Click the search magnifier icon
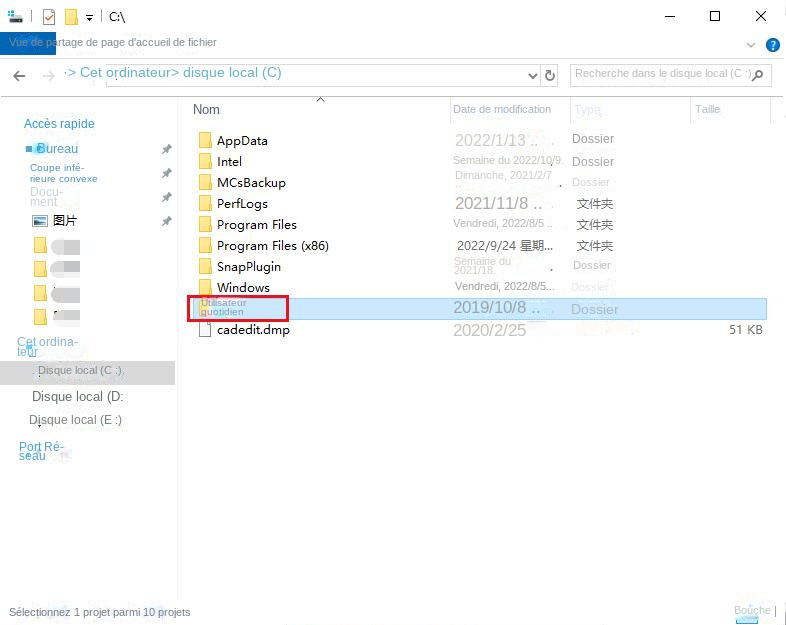The image size is (786, 625). [758, 75]
